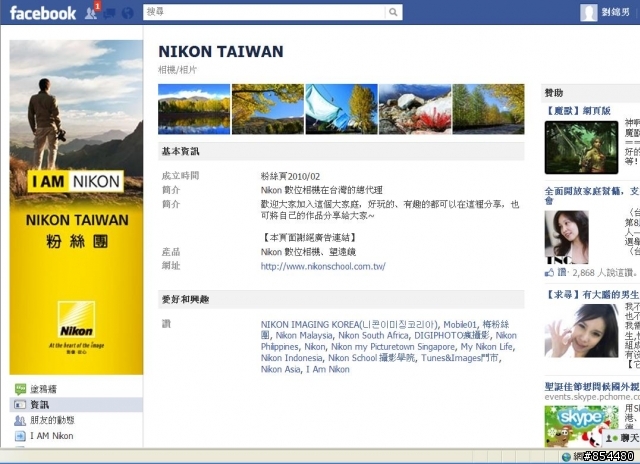Screen dimensions: 640x464
Task: Open the notifications globe icon
Action: click(x=127, y=13)
